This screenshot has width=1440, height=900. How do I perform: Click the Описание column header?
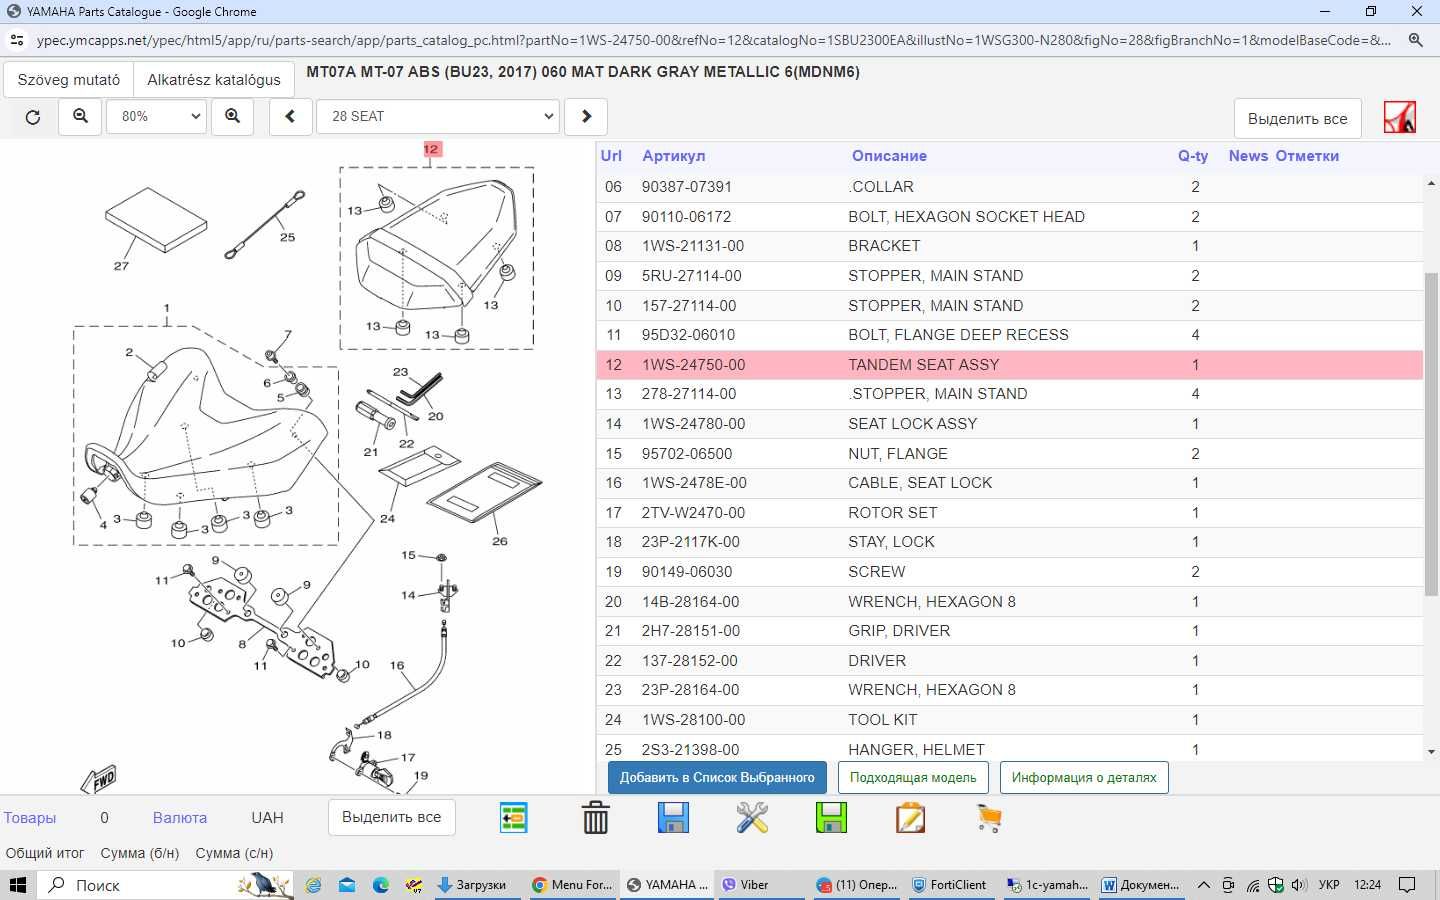[x=889, y=156]
